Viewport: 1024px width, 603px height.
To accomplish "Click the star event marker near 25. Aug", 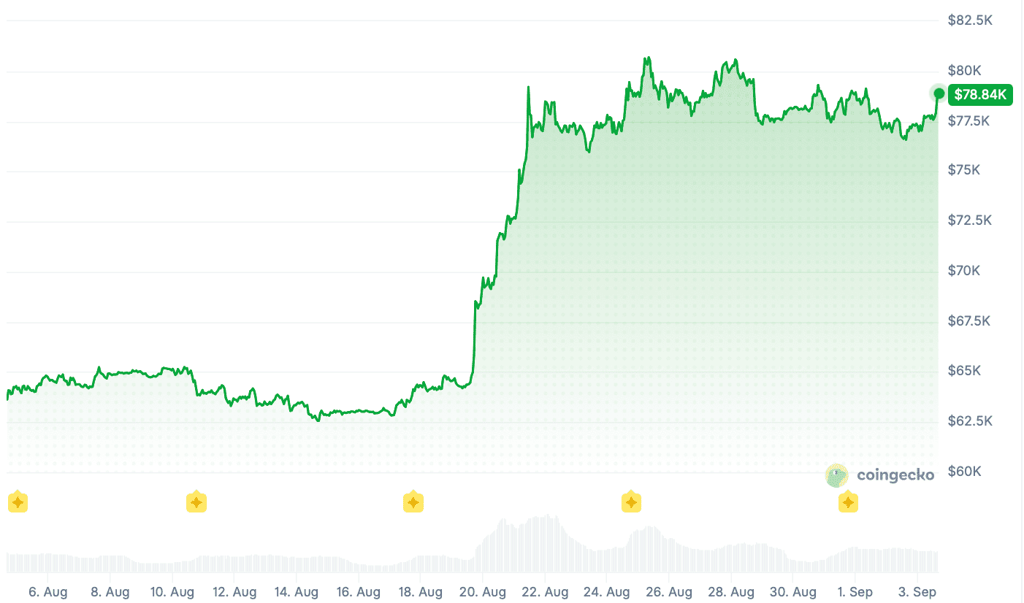I will 631,502.
